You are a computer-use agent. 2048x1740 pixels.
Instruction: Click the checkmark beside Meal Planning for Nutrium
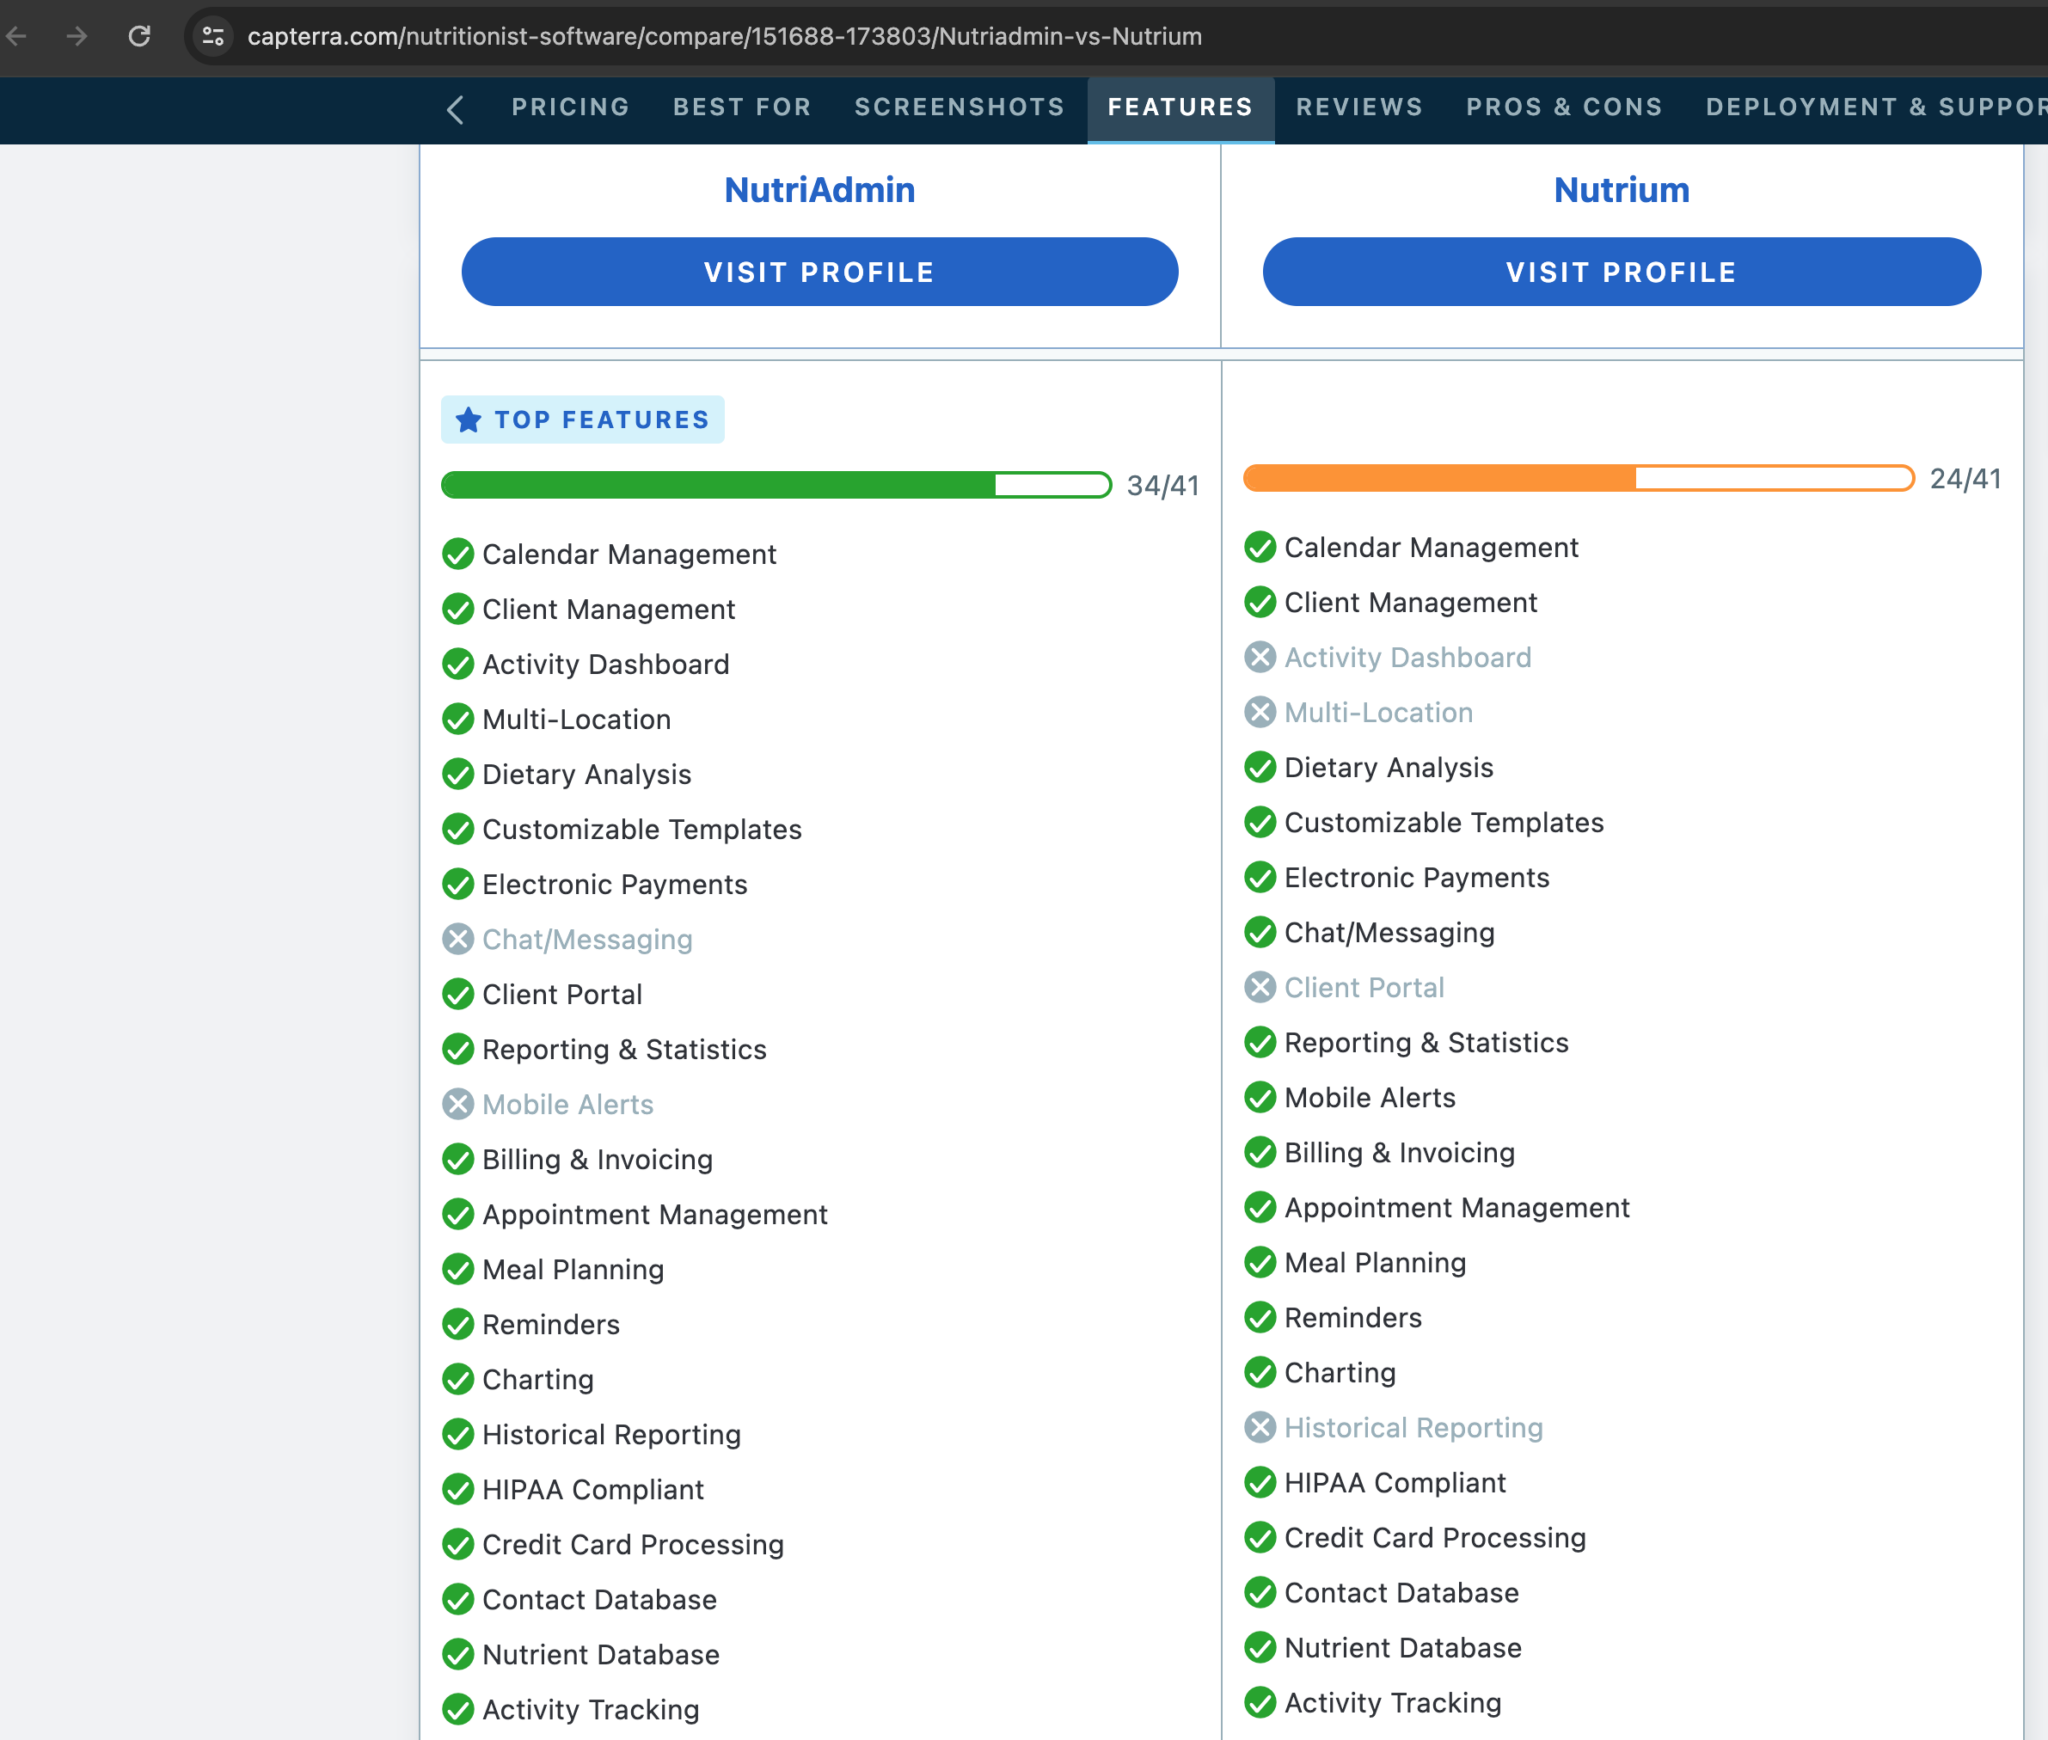[1259, 1262]
